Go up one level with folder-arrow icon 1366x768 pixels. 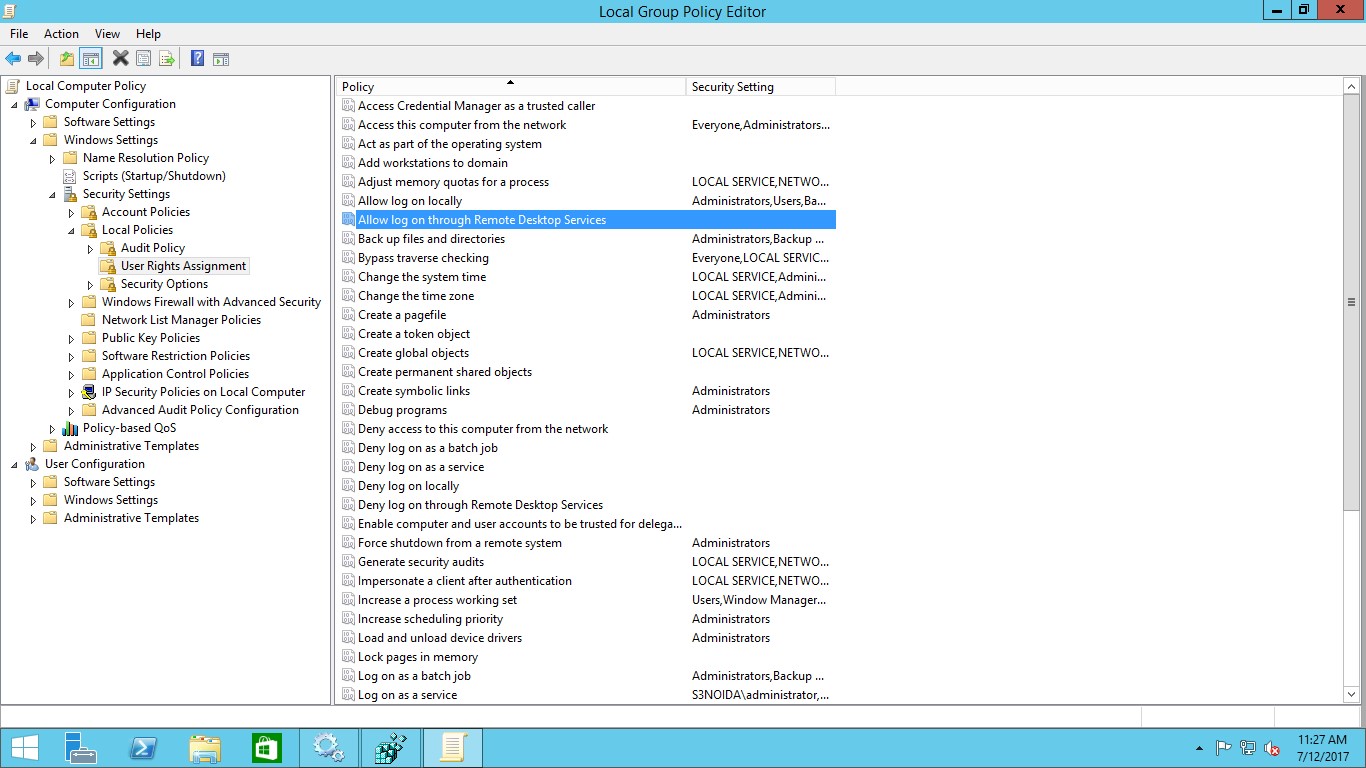pos(67,59)
